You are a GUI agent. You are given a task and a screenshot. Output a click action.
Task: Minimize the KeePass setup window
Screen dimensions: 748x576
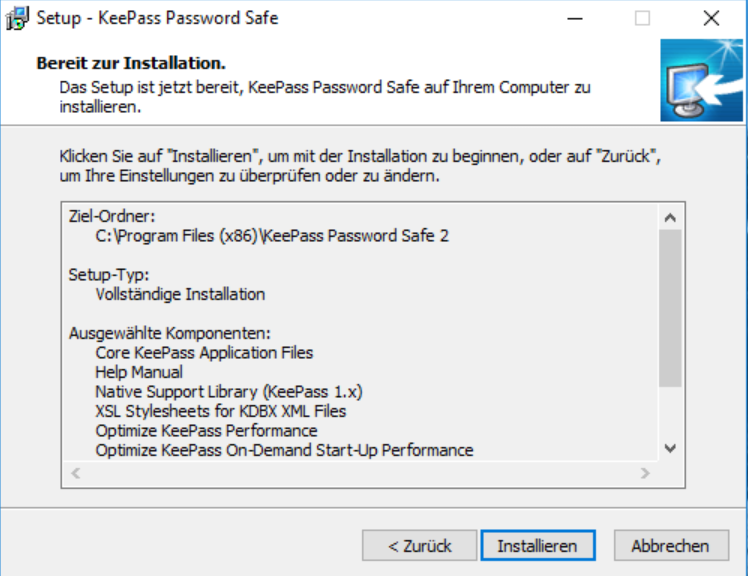[574, 18]
